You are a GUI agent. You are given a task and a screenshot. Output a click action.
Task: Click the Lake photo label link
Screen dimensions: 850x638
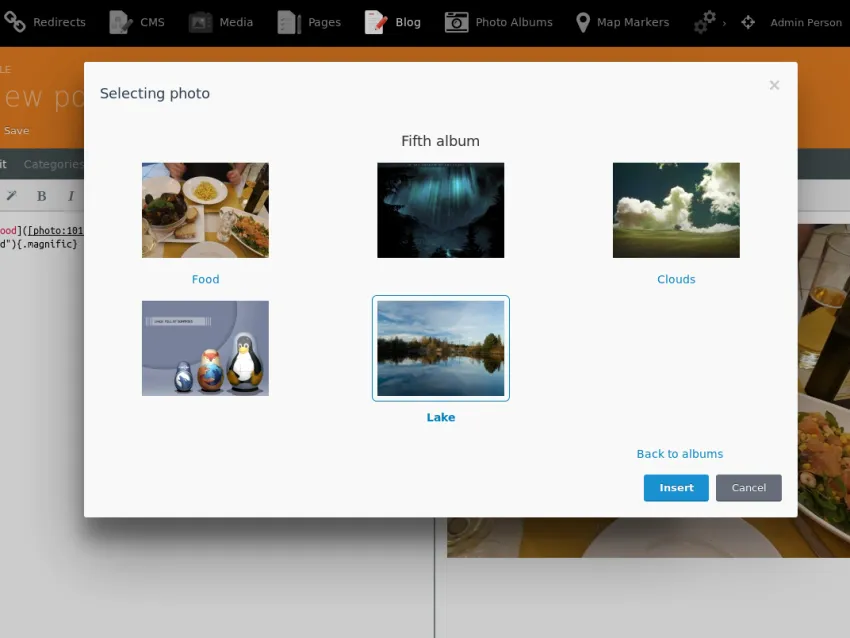(441, 417)
